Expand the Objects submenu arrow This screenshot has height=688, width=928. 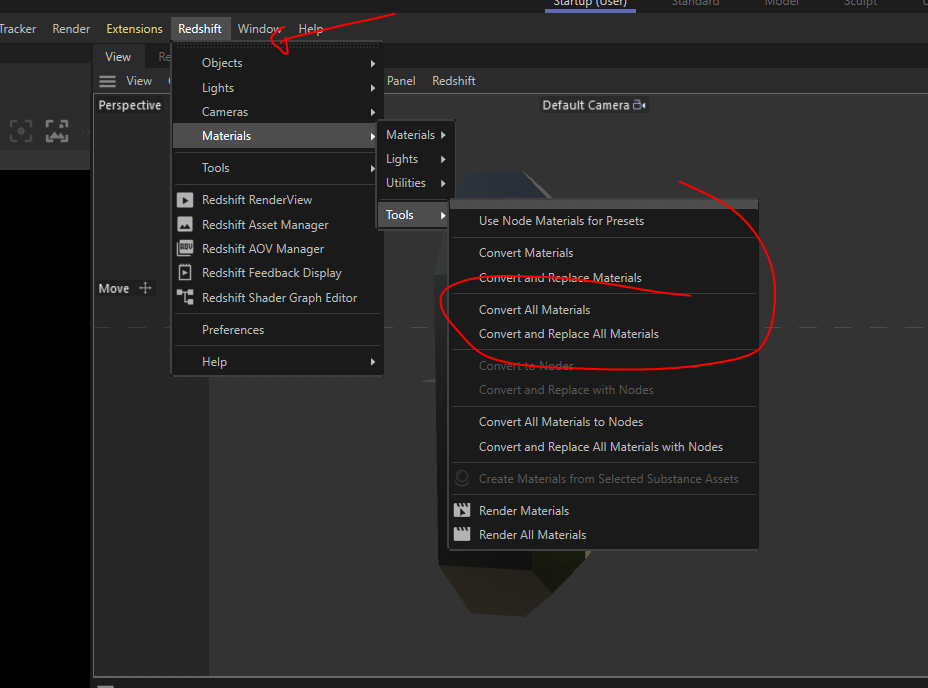click(373, 63)
